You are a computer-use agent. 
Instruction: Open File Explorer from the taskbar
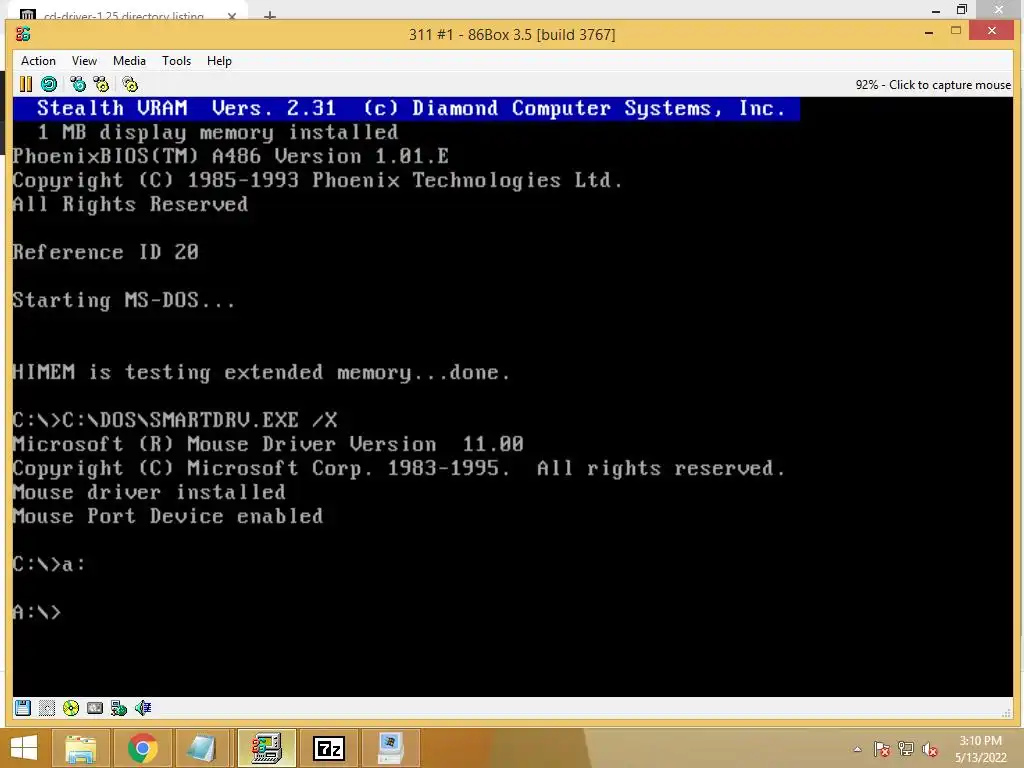(x=80, y=748)
